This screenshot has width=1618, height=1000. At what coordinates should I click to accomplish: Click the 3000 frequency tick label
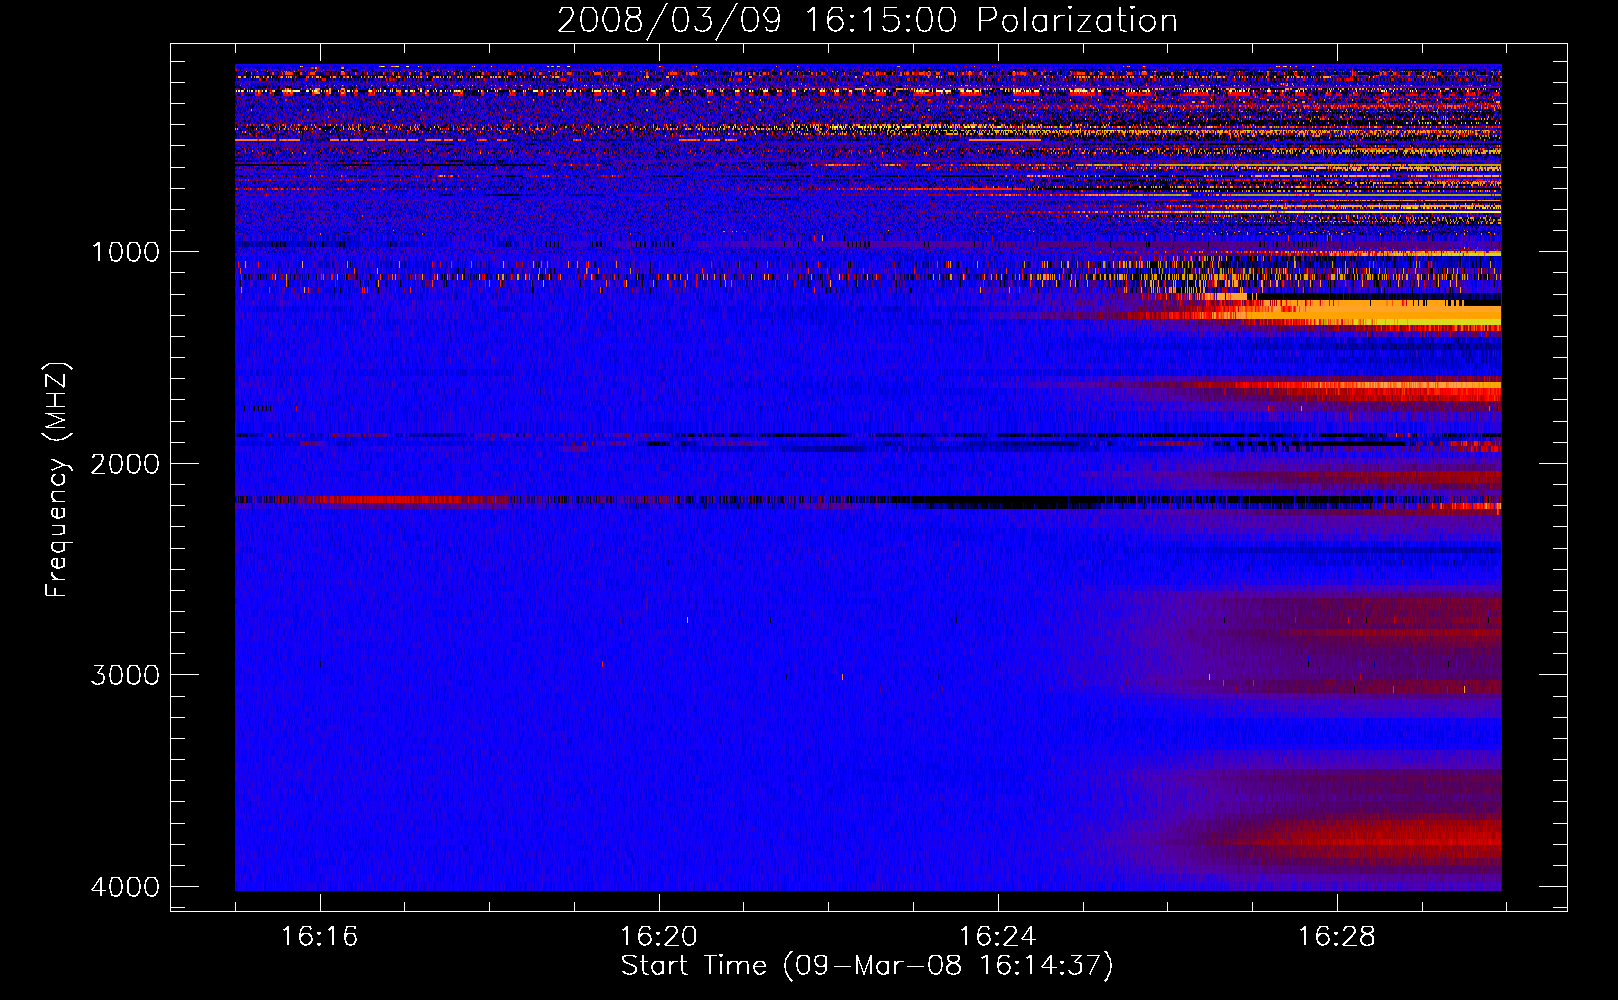(125, 675)
